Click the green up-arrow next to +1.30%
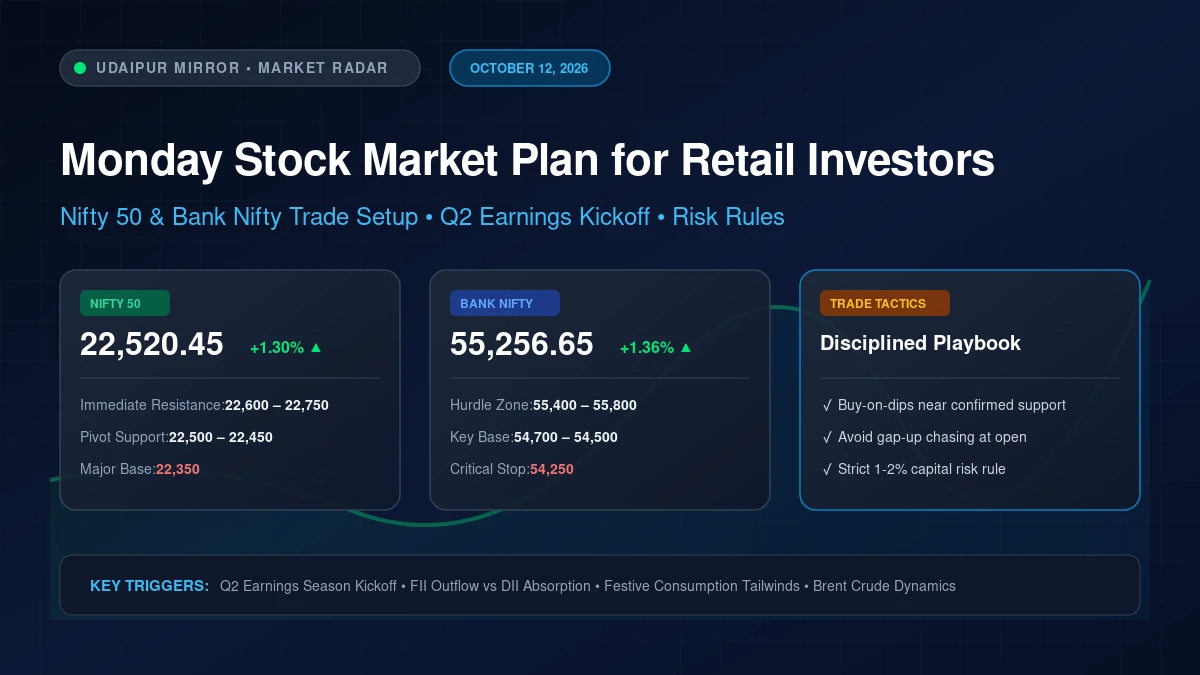This screenshot has width=1200, height=675. (316, 348)
